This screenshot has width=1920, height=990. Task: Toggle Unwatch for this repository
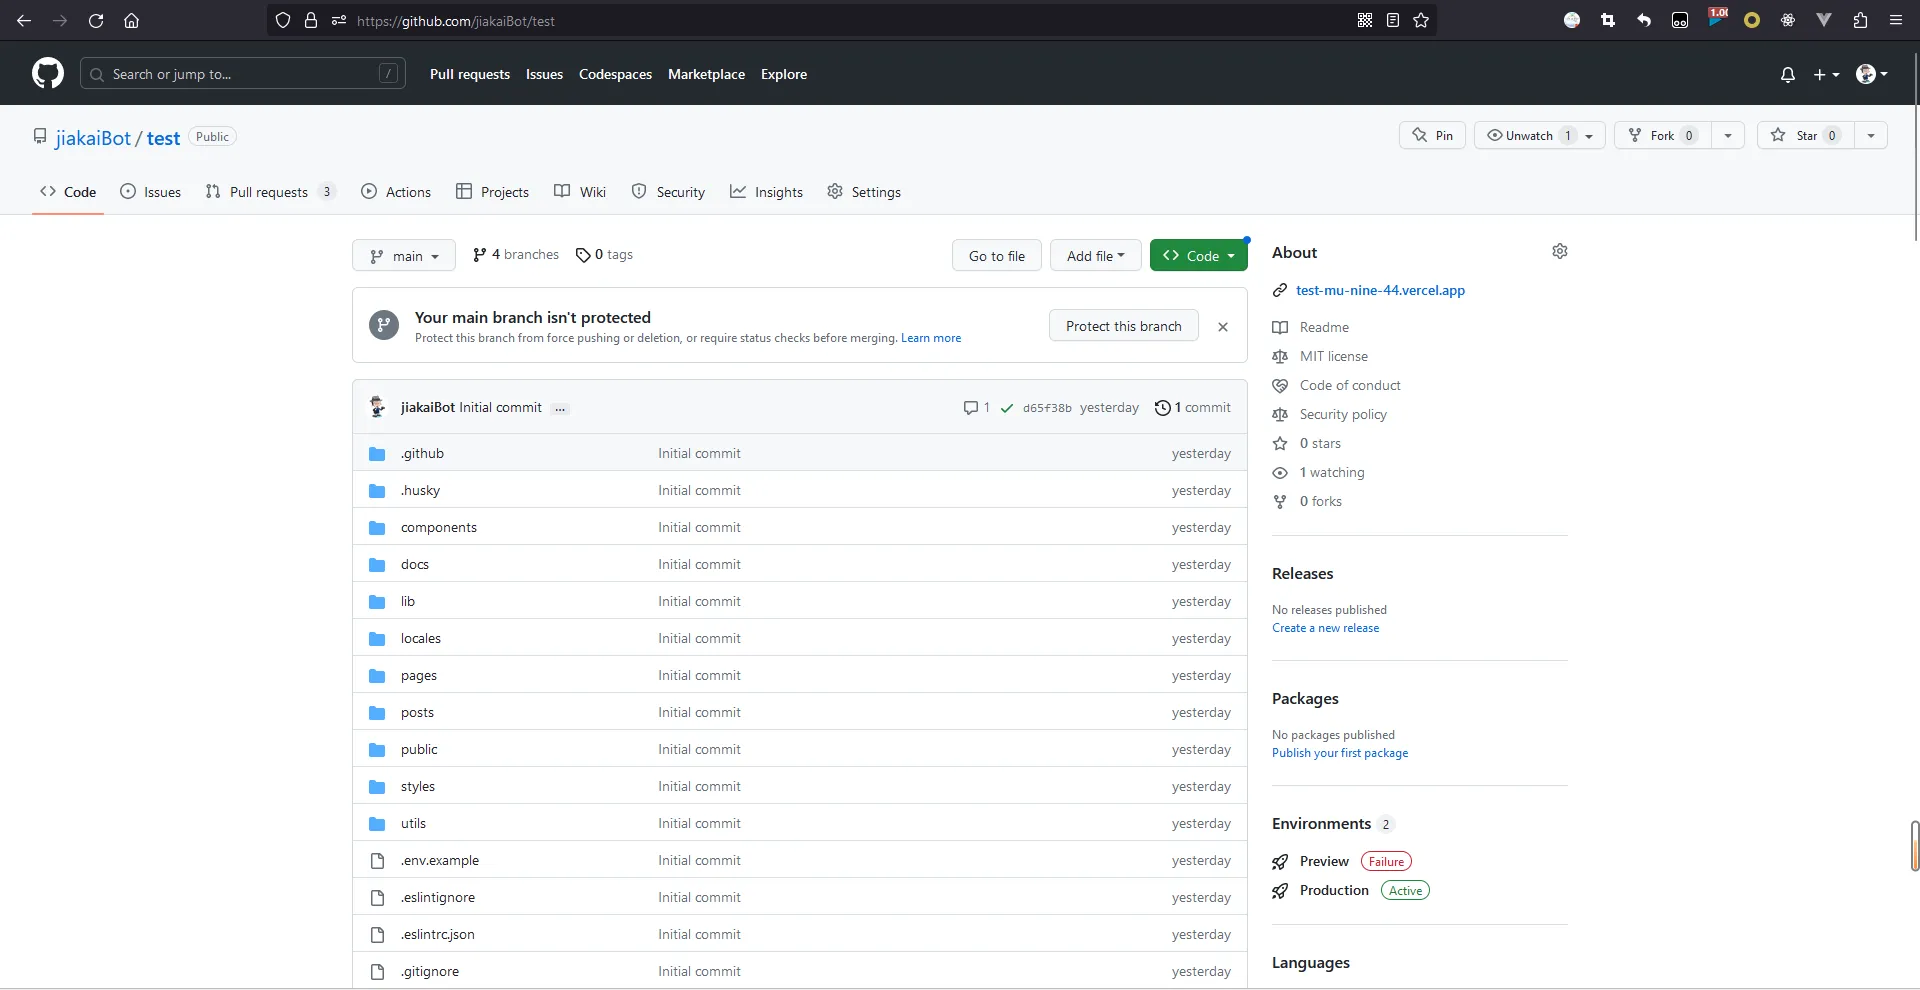pos(1540,135)
